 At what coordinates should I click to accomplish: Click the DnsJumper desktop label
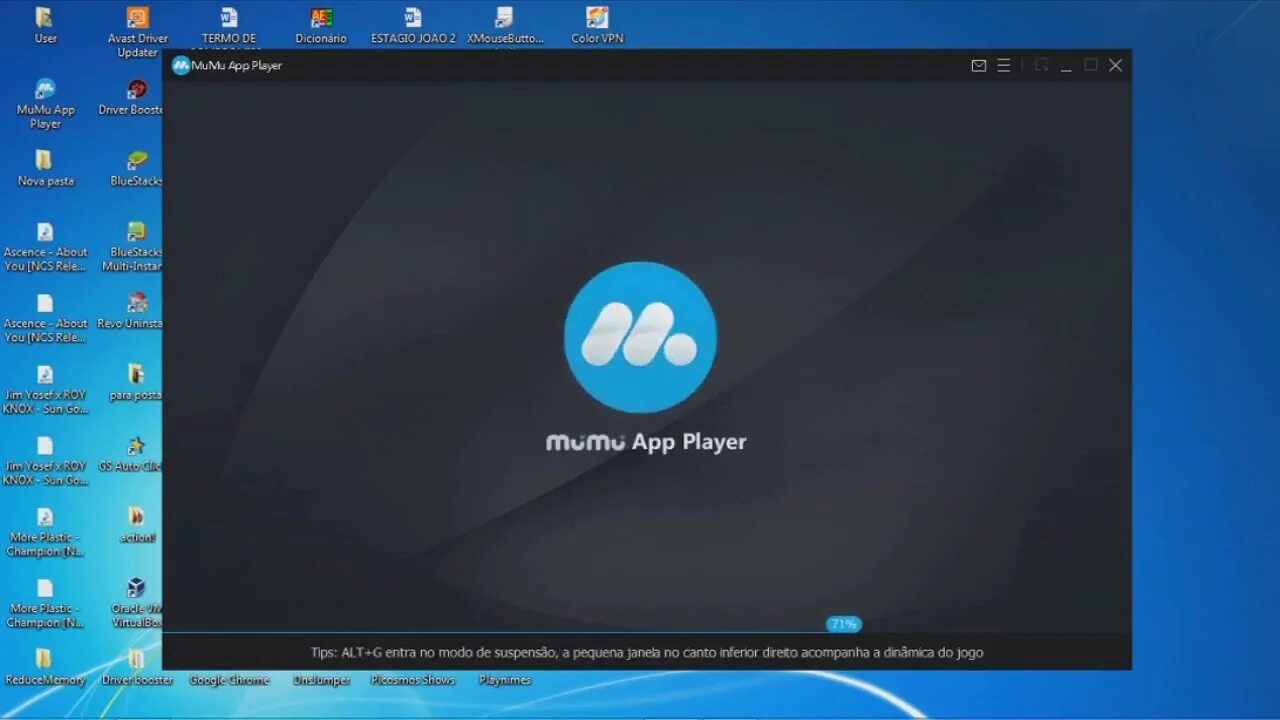(x=321, y=680)
